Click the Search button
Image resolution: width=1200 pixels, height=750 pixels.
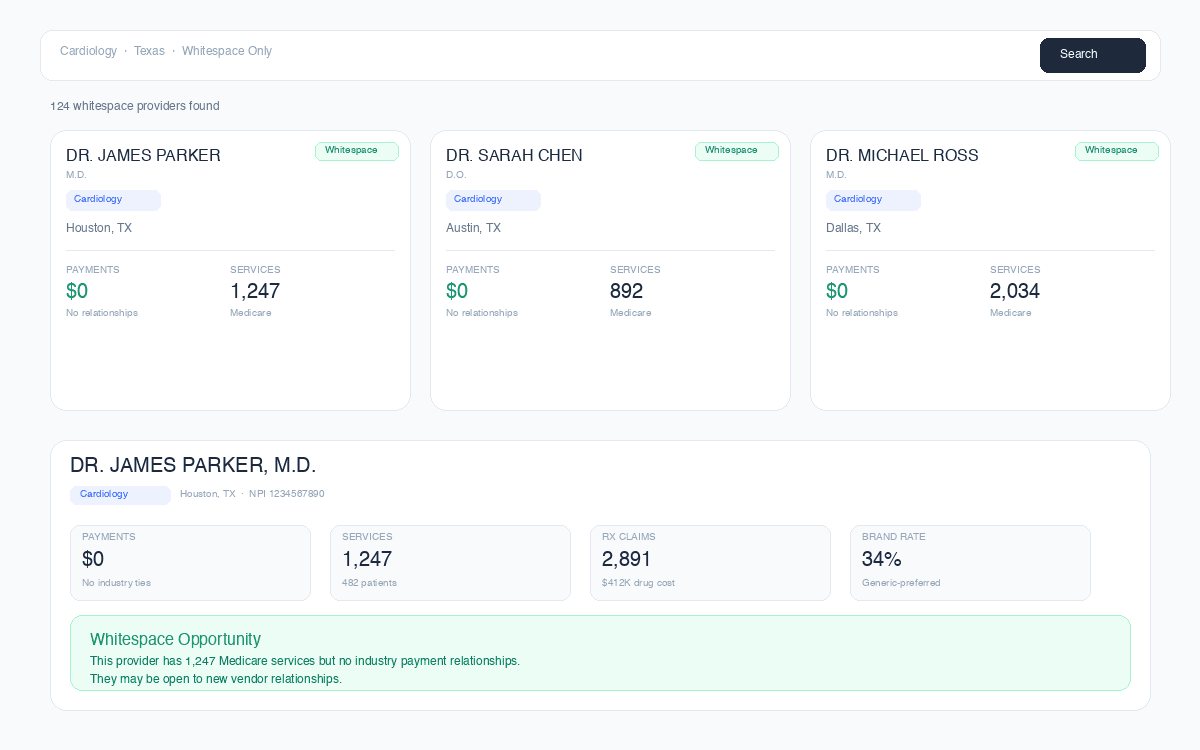pyautogui.click(x=1092, y=55)
